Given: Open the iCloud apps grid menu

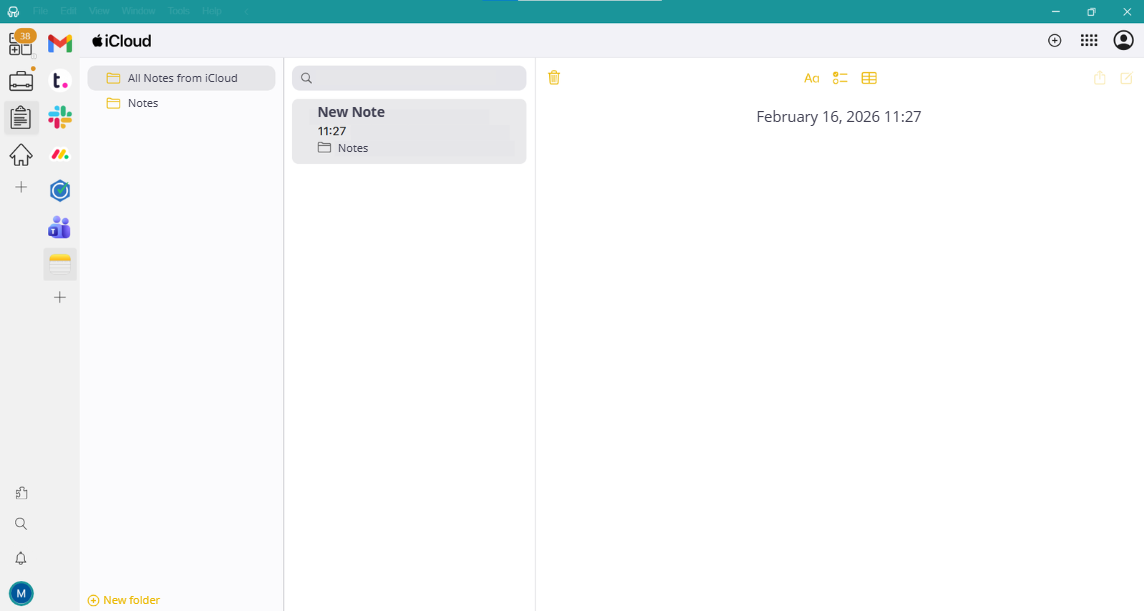Looking at the screenshot, I should click(1089, 40).
